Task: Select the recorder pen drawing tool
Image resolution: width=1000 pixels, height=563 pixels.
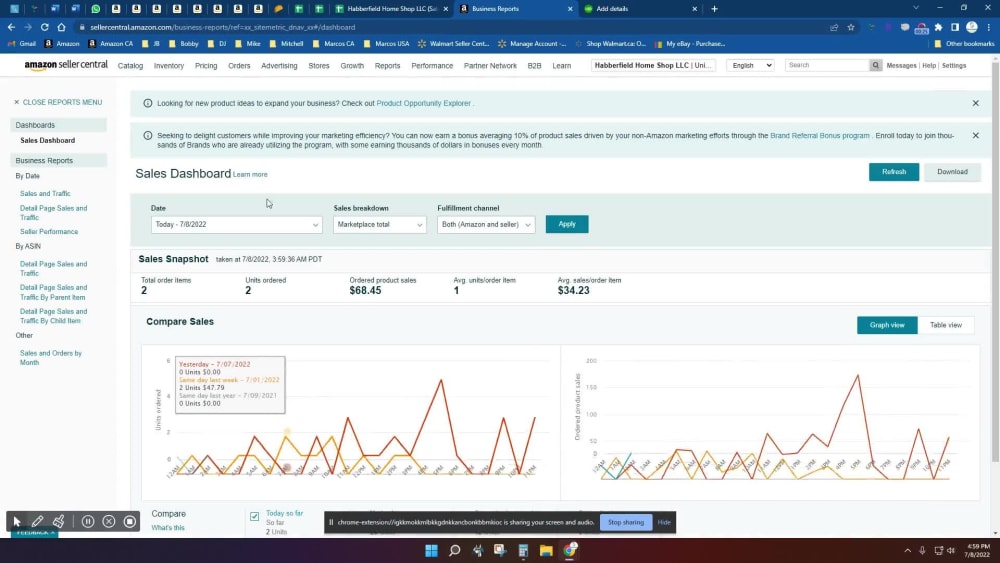Action: [x=38, y=522]
